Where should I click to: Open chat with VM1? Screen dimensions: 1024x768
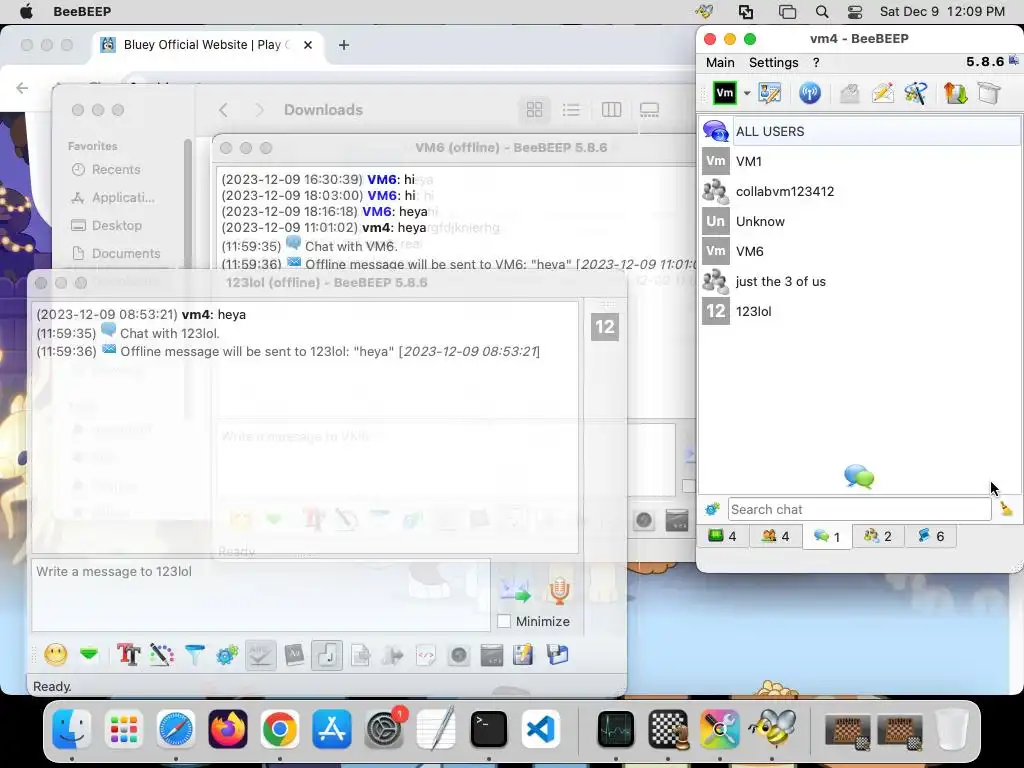coord(859,161)
